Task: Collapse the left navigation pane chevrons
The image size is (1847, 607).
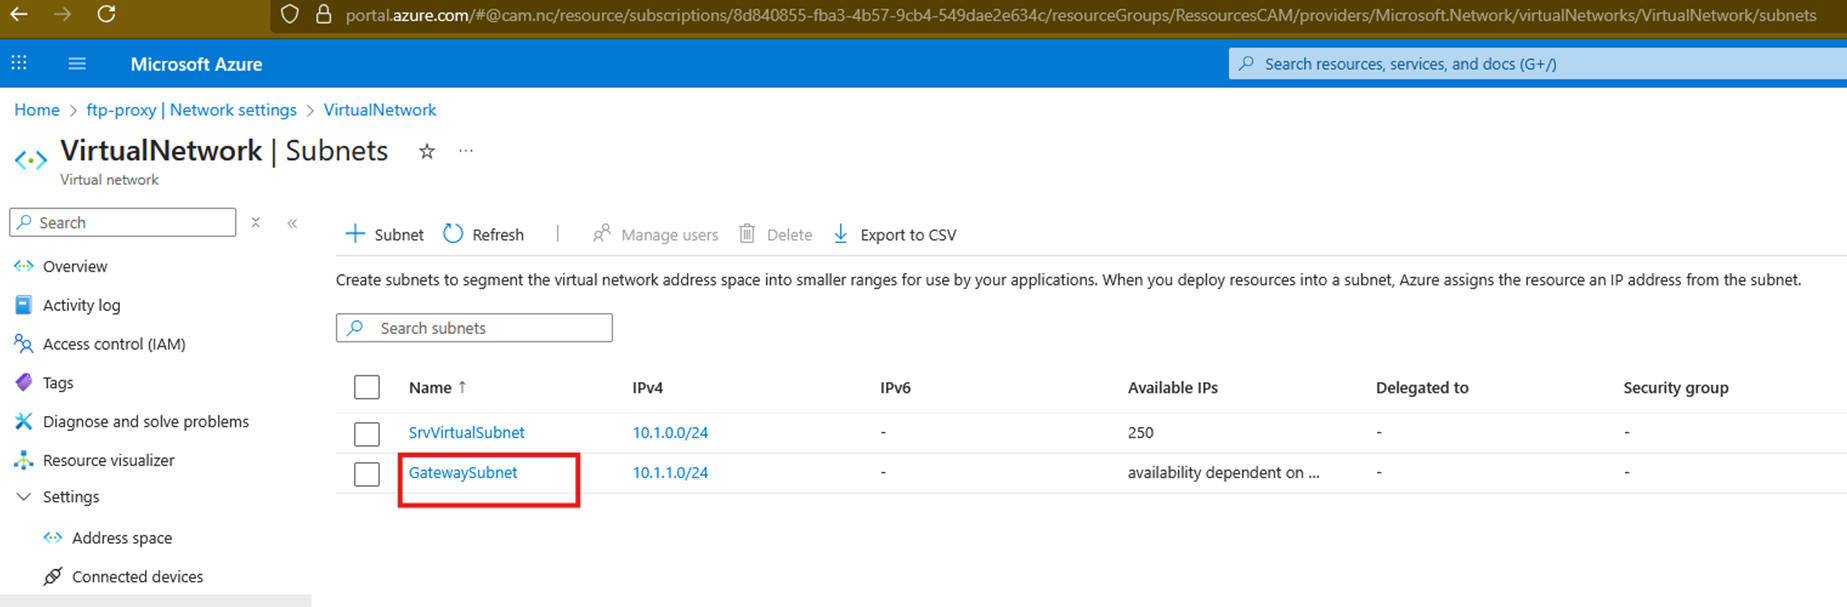Action: coord(292,223)
